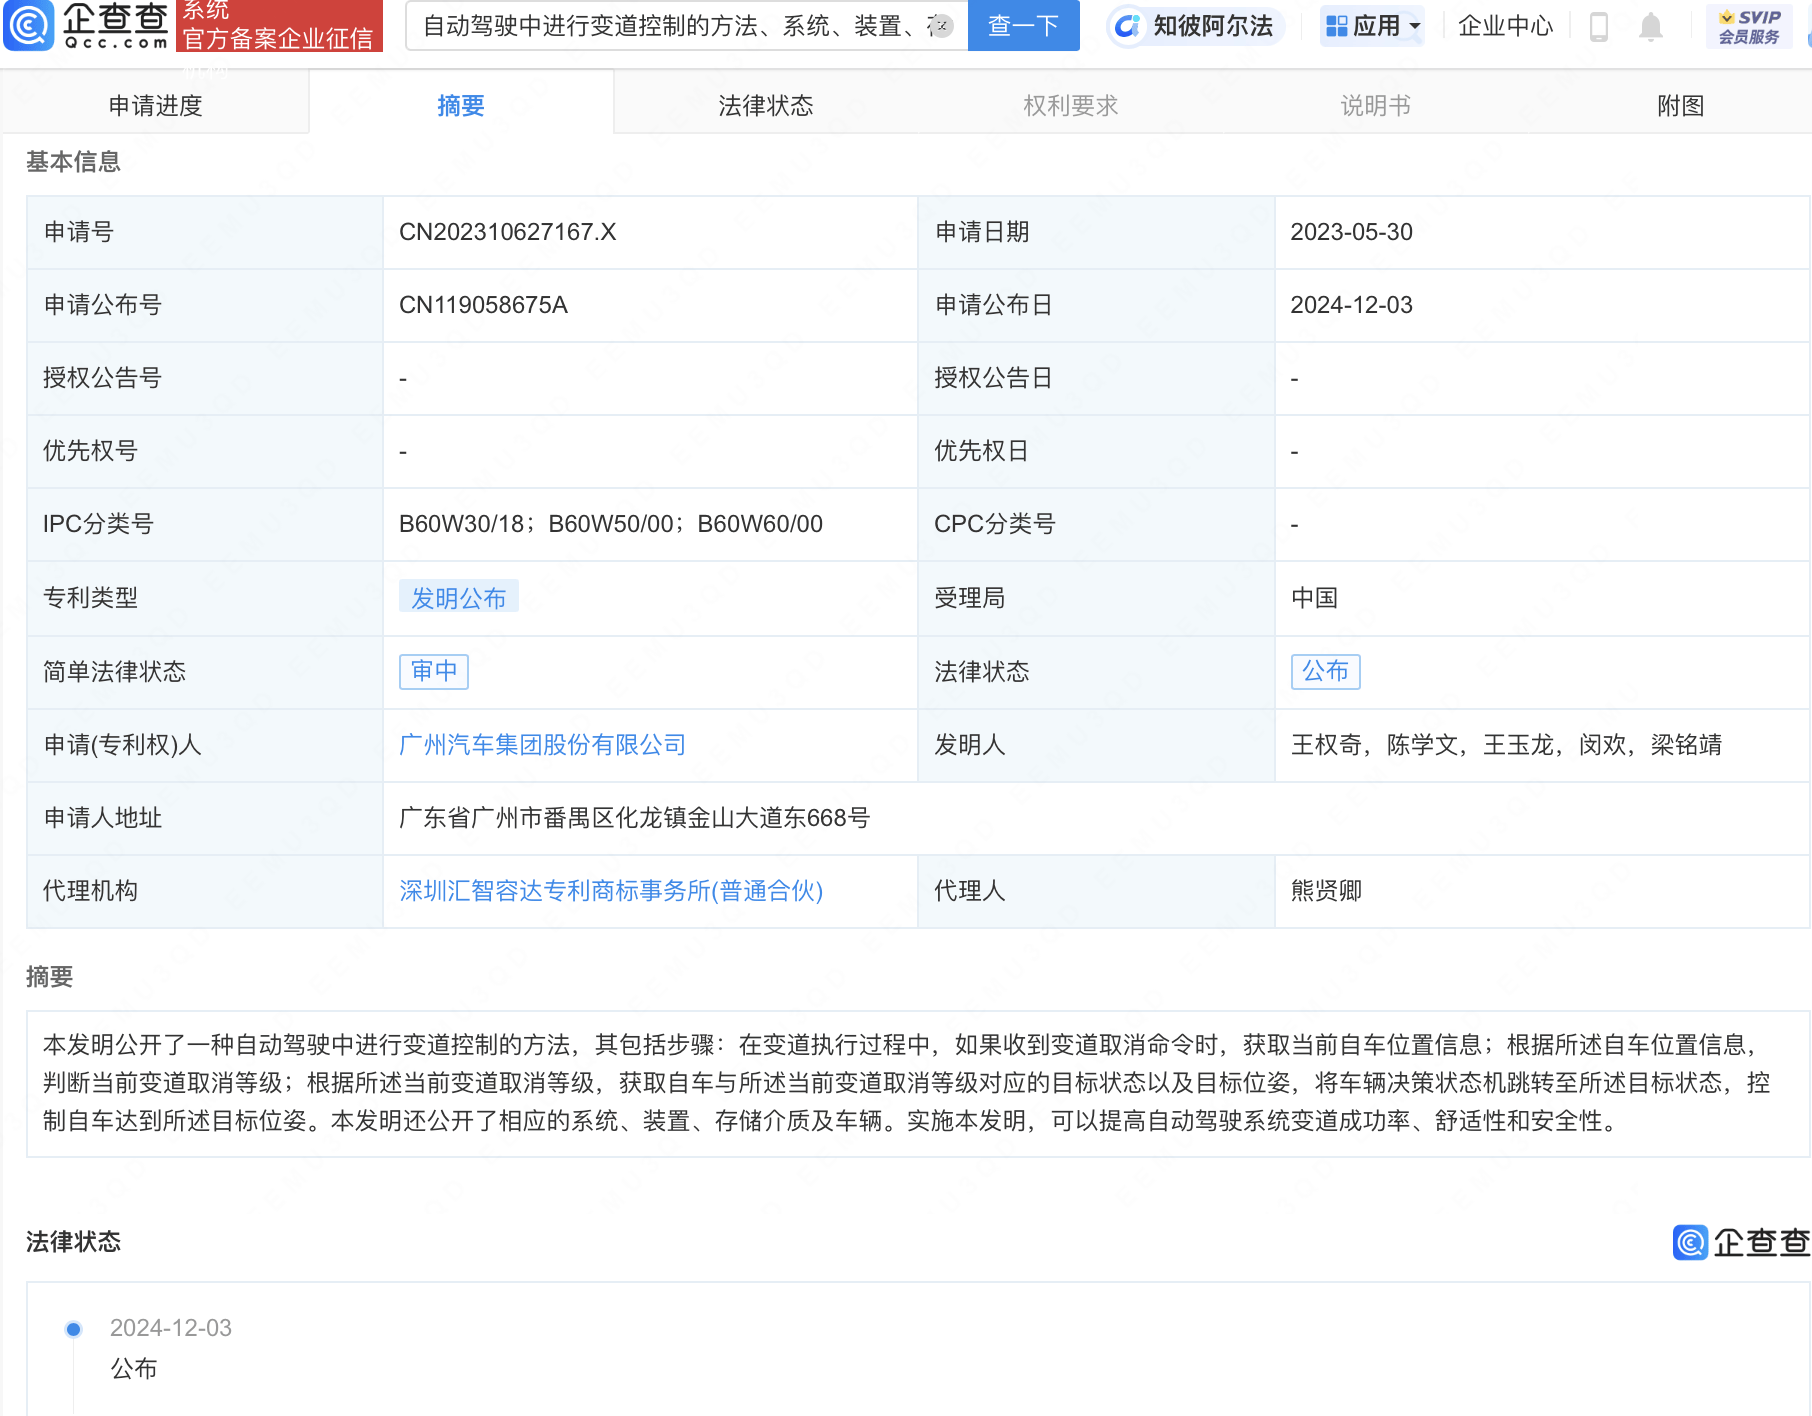Open the 广州汽车集团股份有限公司 applicant link
Viewport: 1812px width, 1416px height.
click(x=543, y=745)
